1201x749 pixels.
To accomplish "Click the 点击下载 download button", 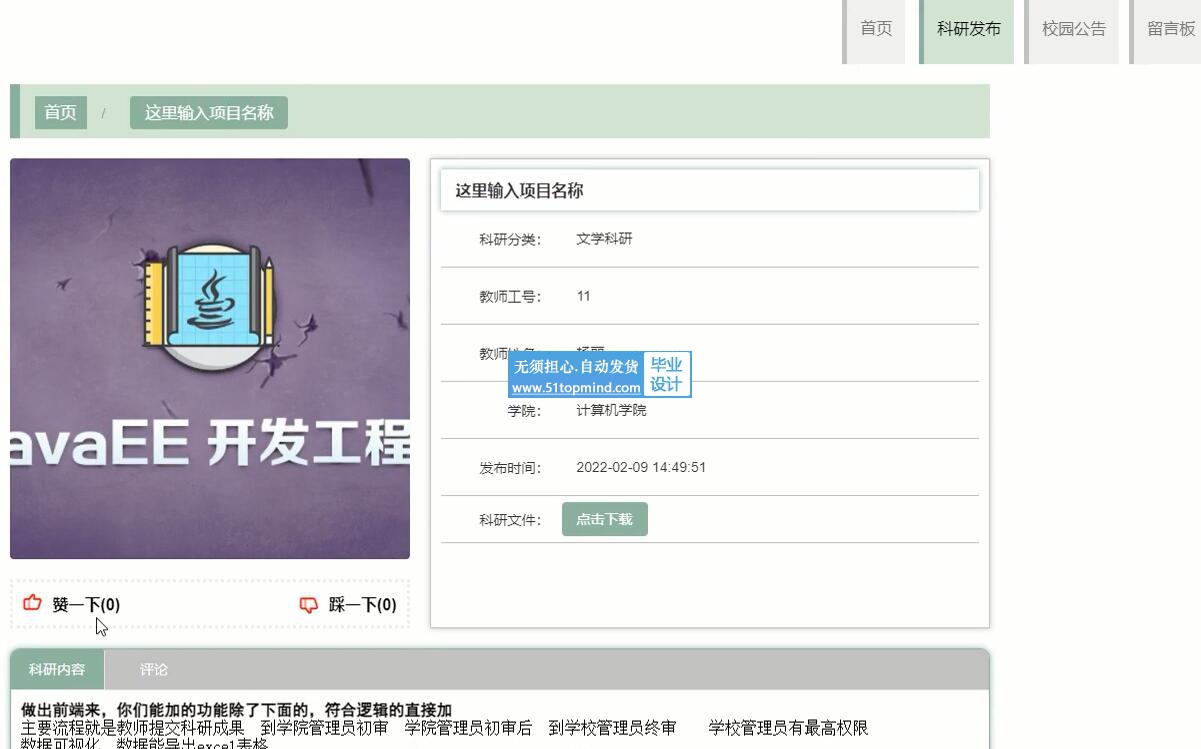I will 605,519.
